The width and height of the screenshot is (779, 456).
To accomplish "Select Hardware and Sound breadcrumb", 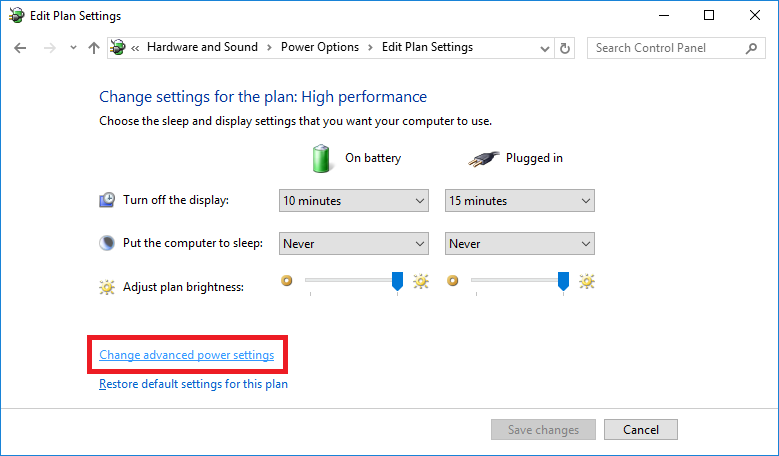I will point(202,47).
